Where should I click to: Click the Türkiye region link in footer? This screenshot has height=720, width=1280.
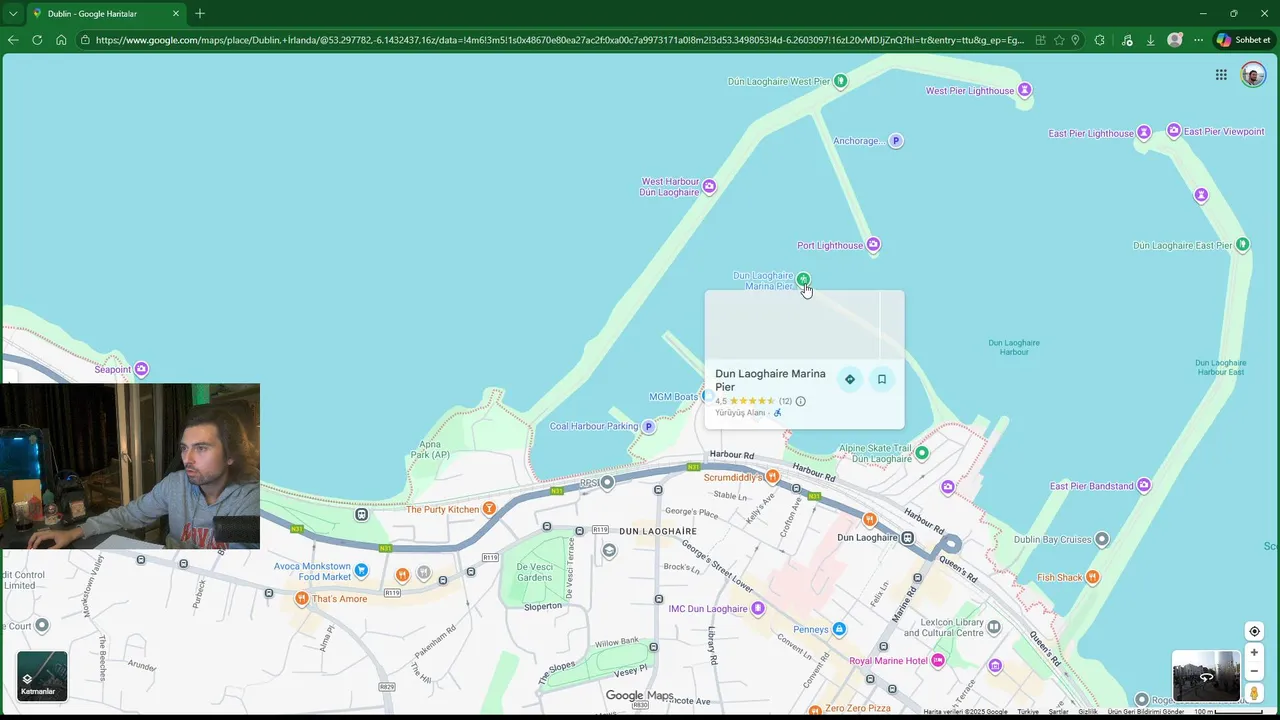(1028, 712)
